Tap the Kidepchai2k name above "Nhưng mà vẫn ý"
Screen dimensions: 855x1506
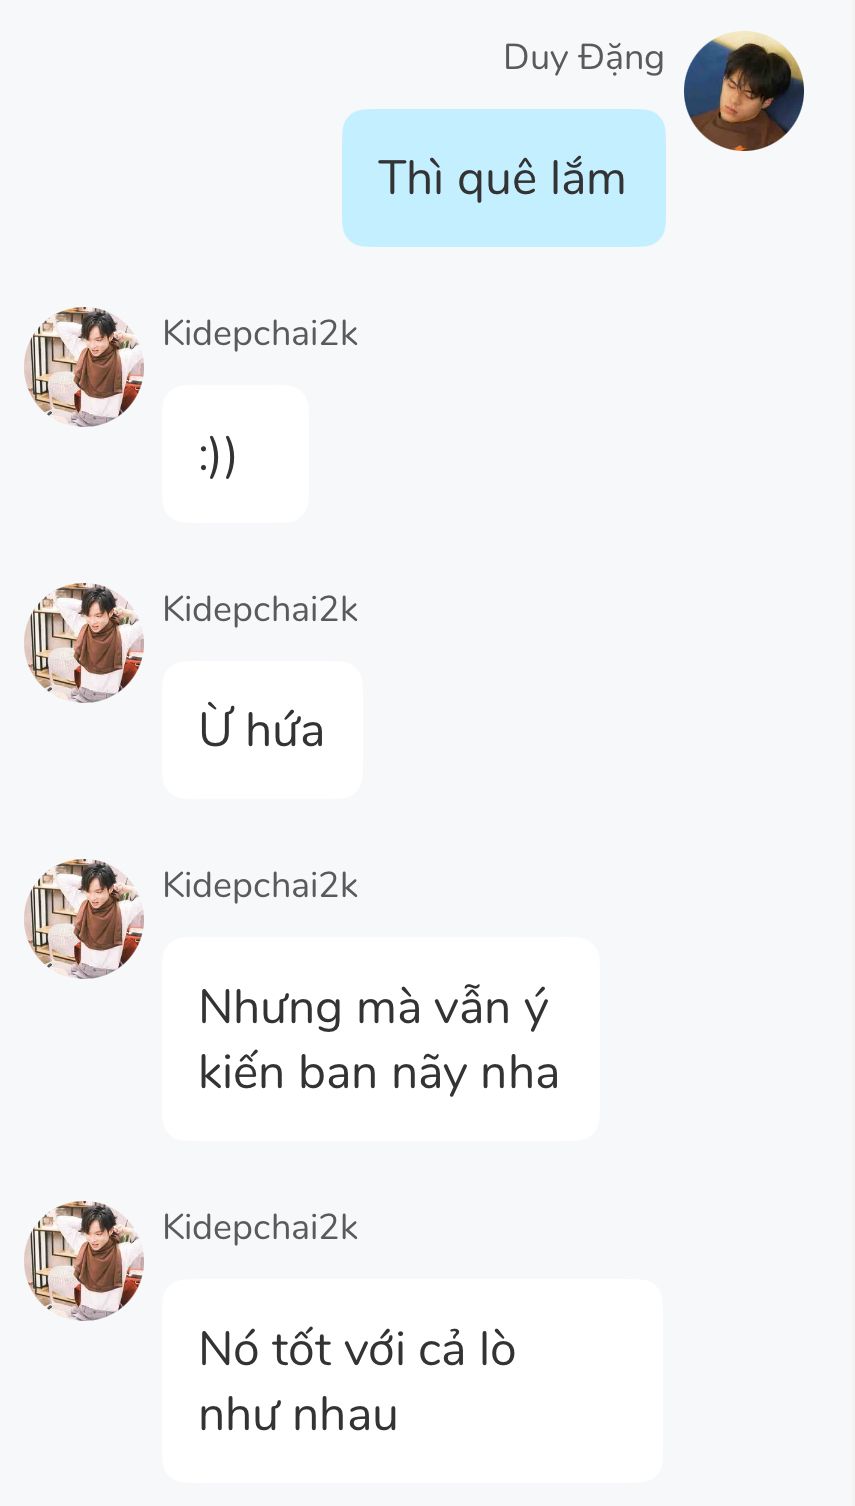click(x=260, y=886)
